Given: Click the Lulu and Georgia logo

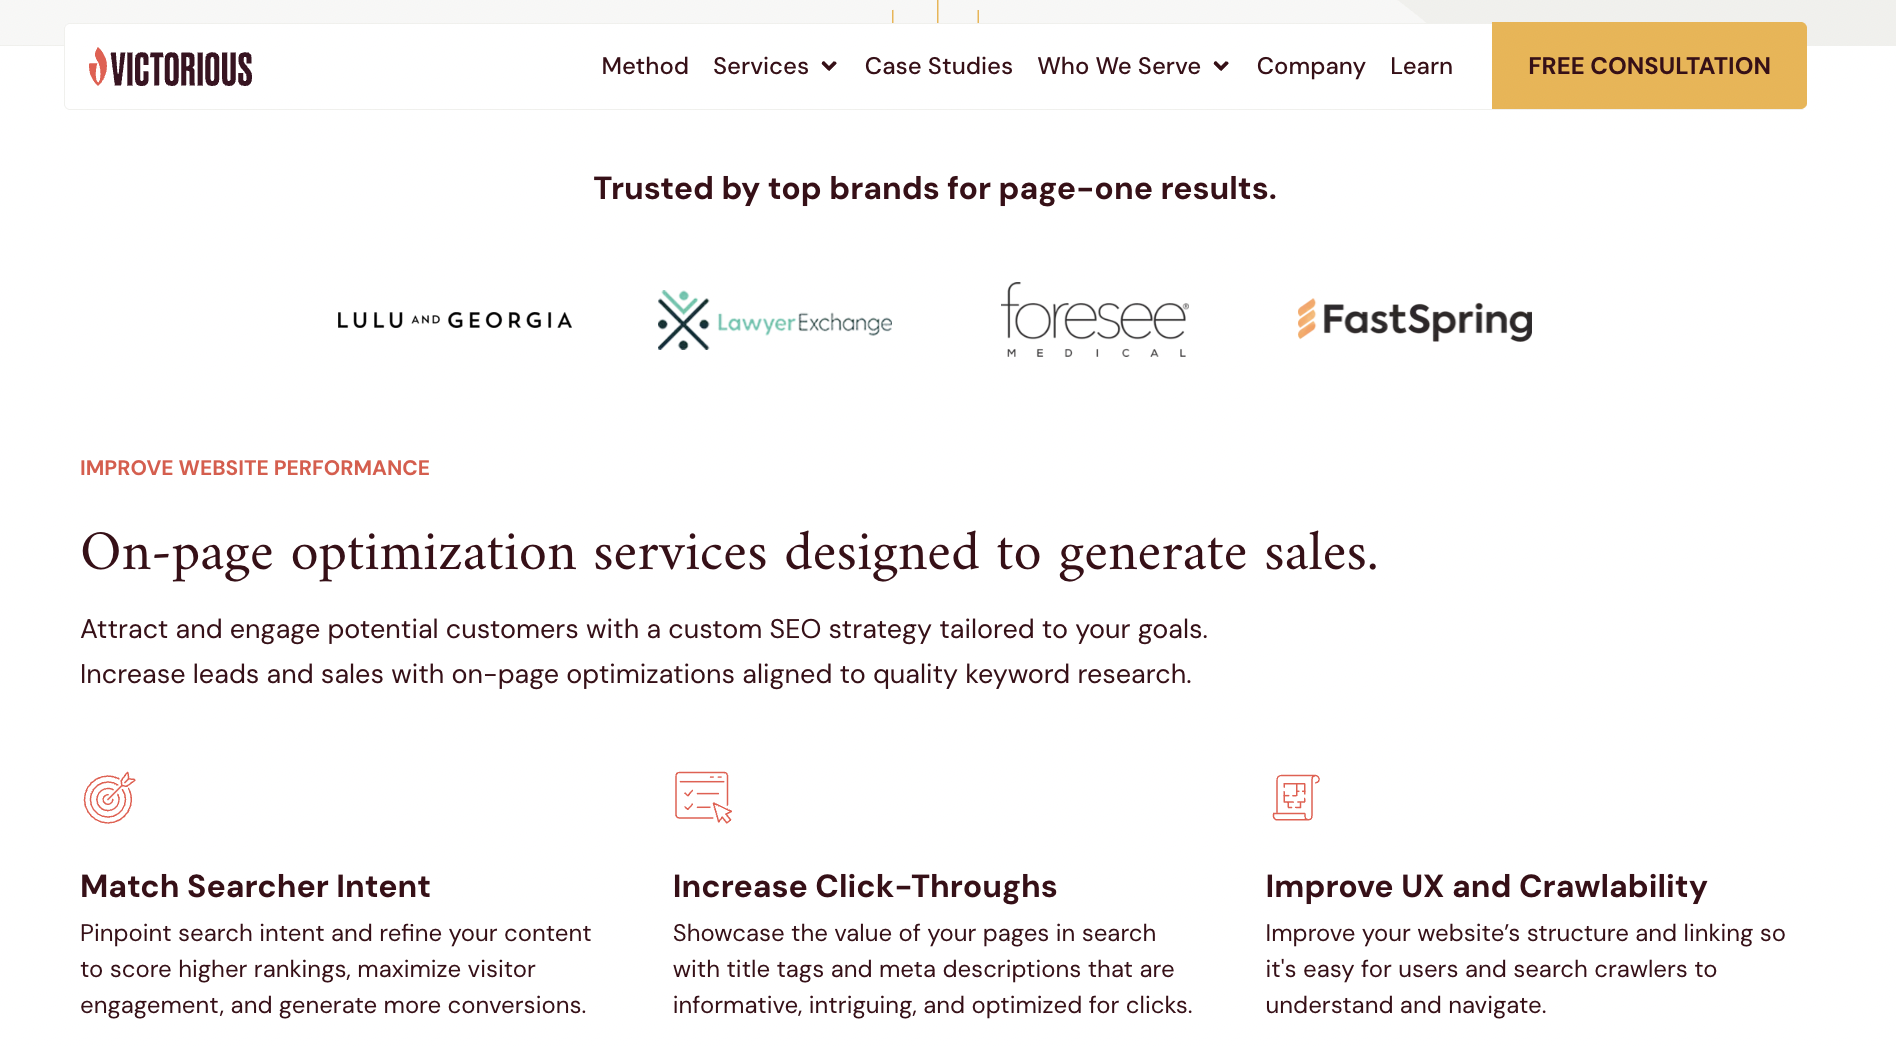Looking at the screenshot, I should click(x=454, y=321).
